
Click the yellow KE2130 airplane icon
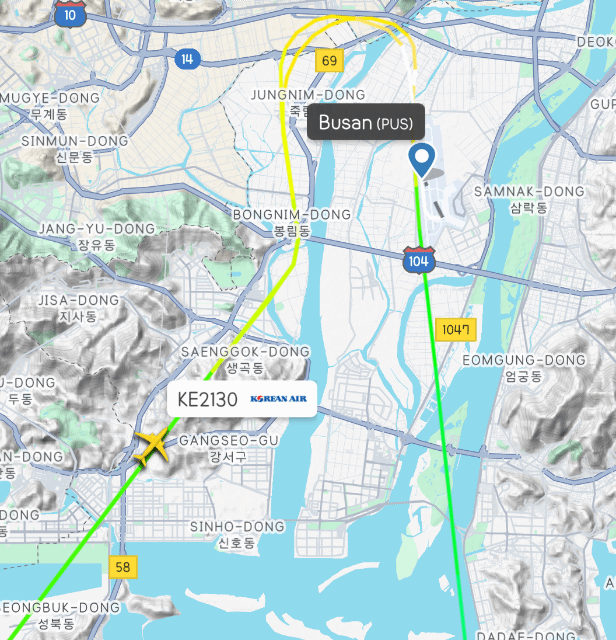click(x=152, y=446)
